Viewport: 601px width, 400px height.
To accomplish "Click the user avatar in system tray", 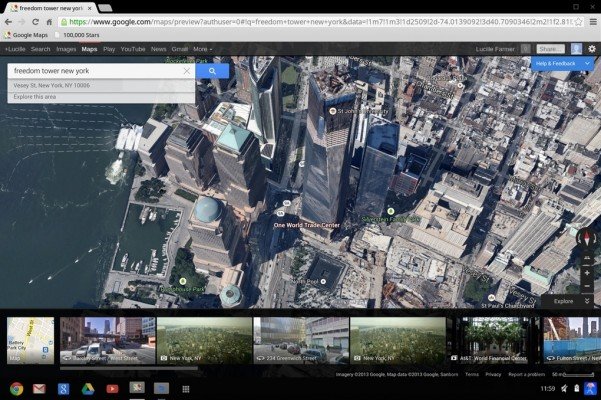I will [x=590, y=389].
